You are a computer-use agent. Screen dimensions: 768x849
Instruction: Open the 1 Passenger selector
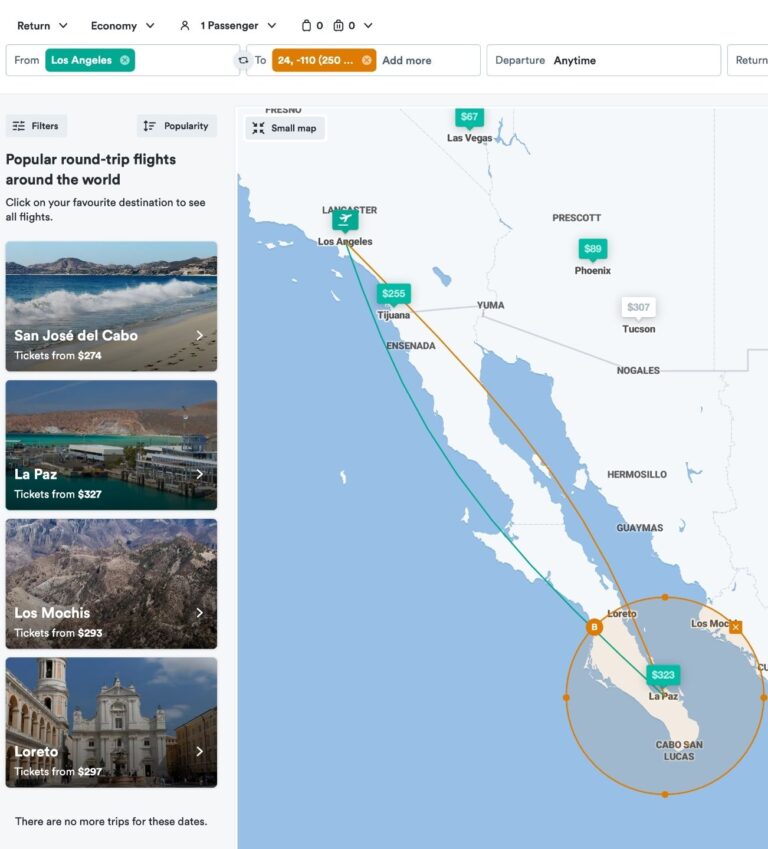click(x=227, y=25)
